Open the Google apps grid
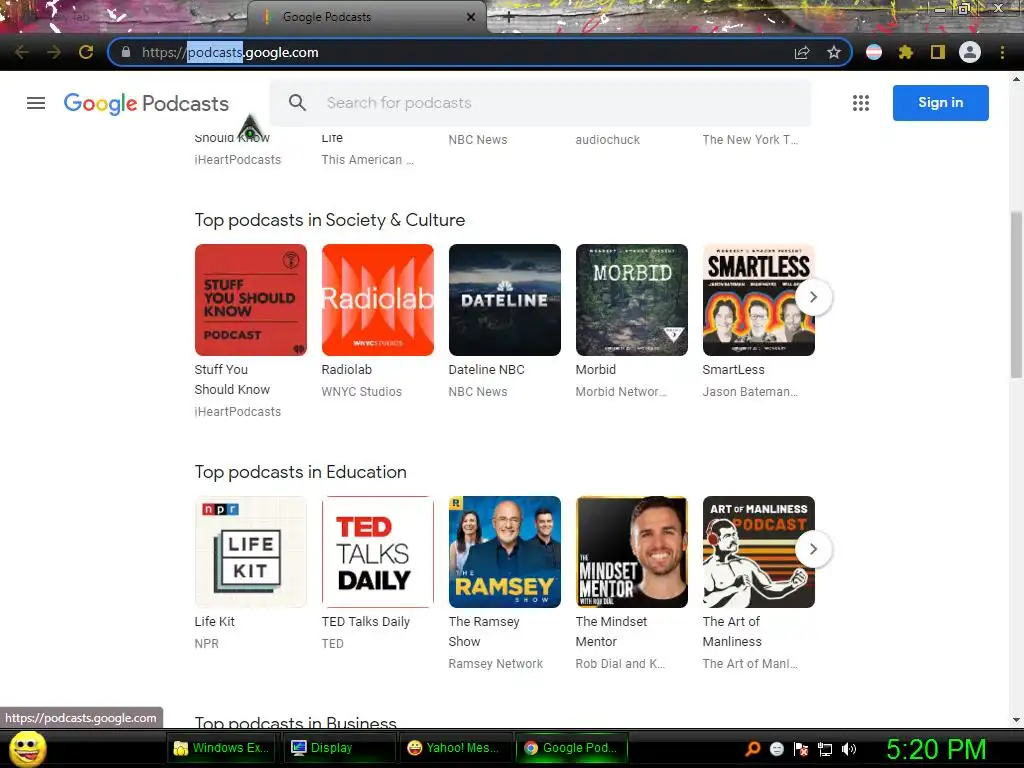Screen dimensions: 1024x768 (861, 103)
